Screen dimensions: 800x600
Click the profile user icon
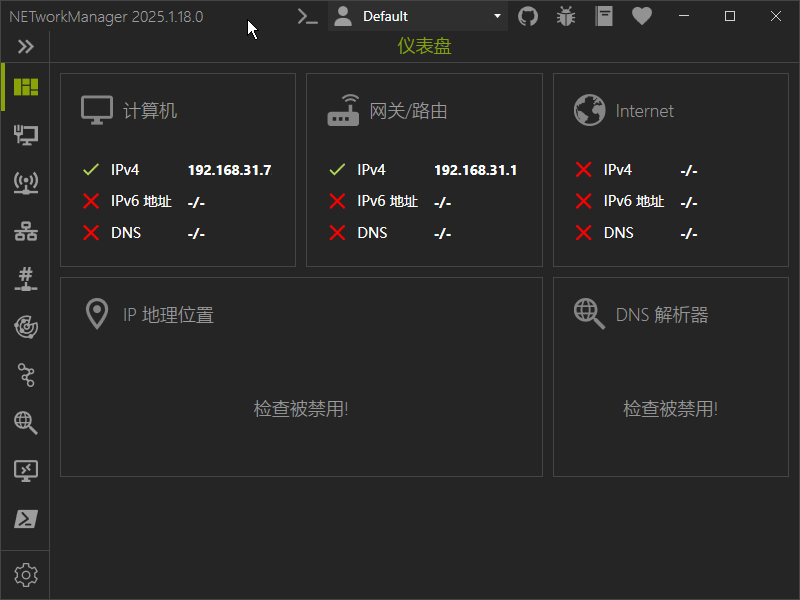(x=343, y=16)
